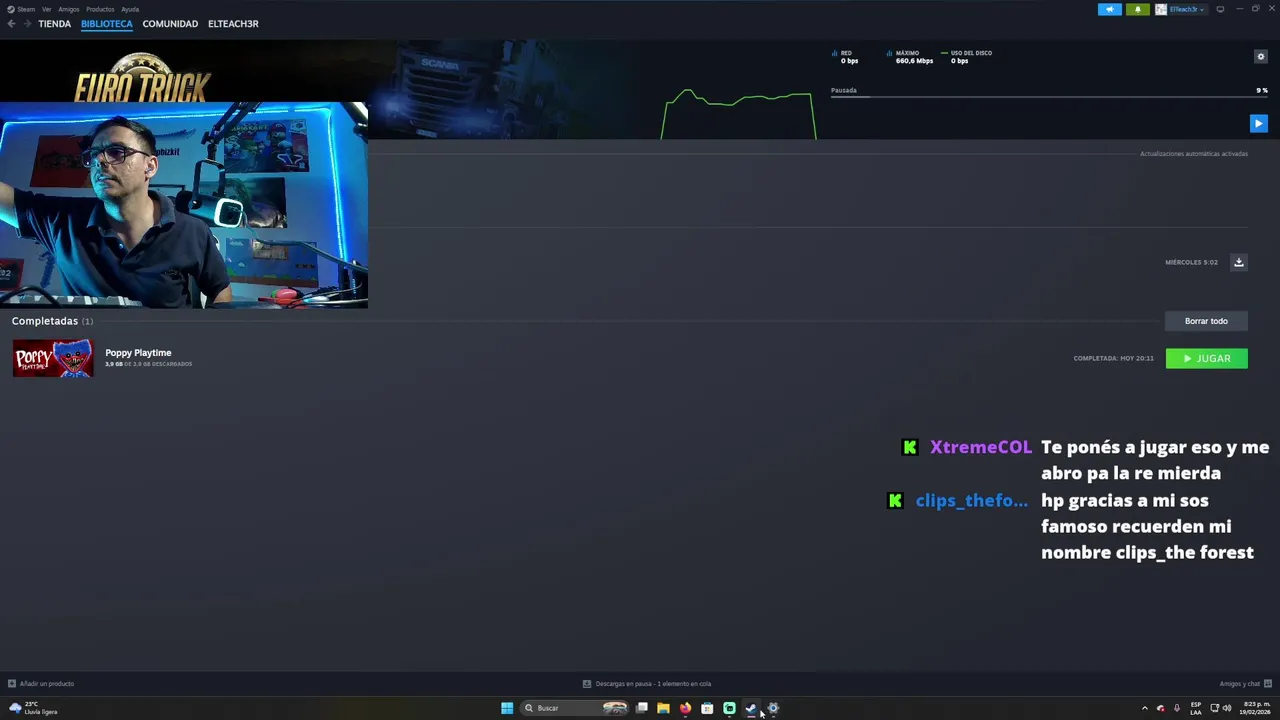
Task: Click the Actualizaciones automáticas activadas text
Action: [x=1194, y=154]
